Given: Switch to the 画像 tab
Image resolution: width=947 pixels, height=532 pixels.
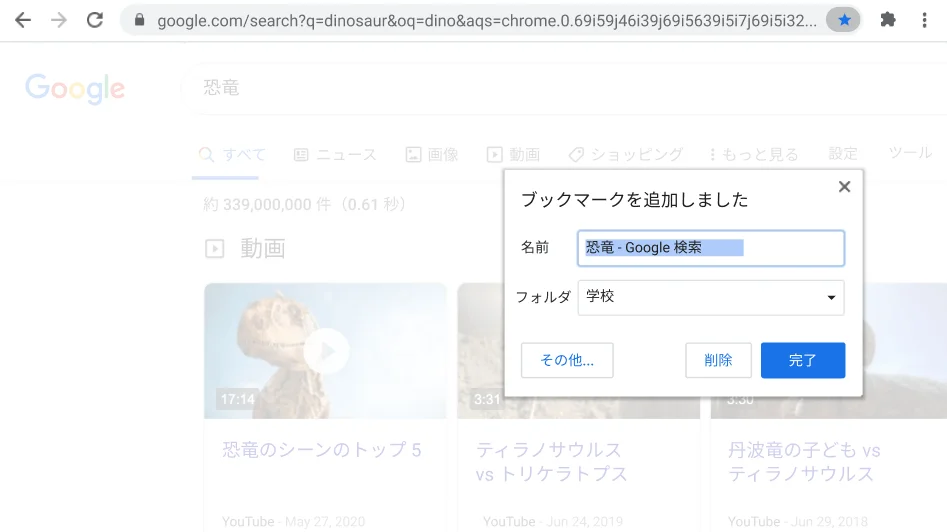Looking at the screenshot, I should (432, 155).
